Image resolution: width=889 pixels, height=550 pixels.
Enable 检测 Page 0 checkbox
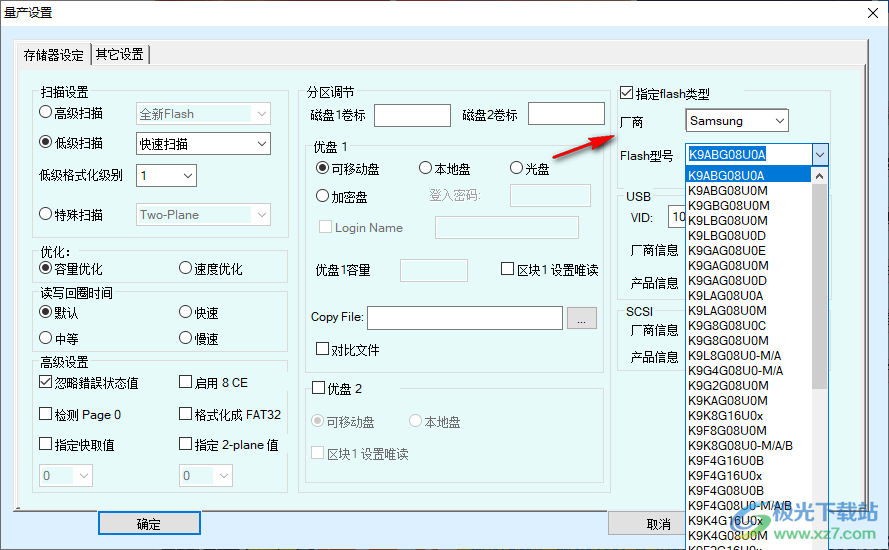[x=45, y=414]
